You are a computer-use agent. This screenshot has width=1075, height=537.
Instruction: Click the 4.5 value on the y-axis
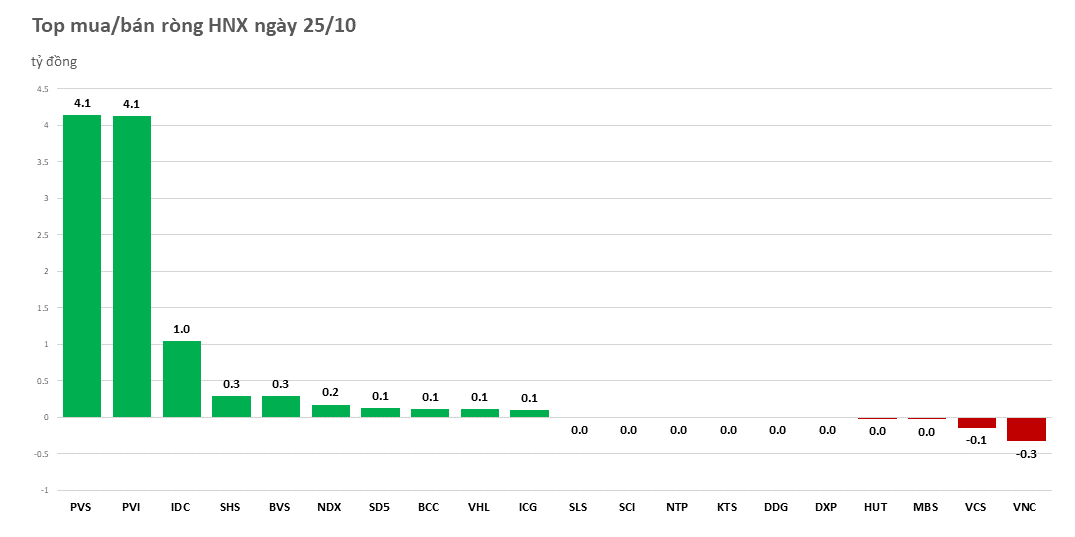42,89
